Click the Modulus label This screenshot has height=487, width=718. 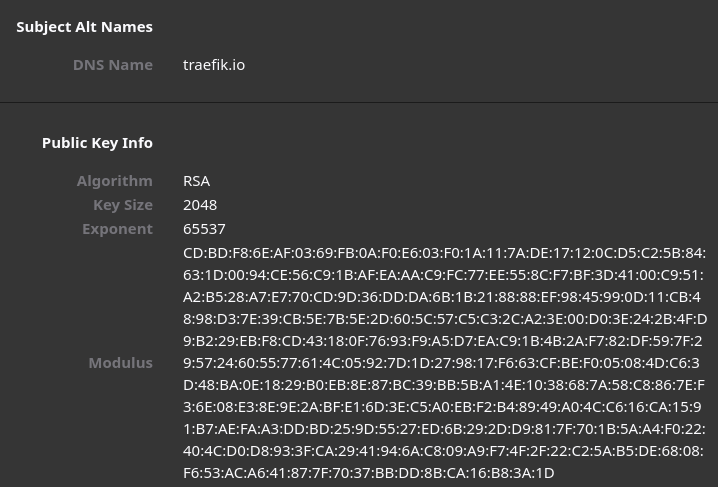pyautogui.click(x=120, y=363)
